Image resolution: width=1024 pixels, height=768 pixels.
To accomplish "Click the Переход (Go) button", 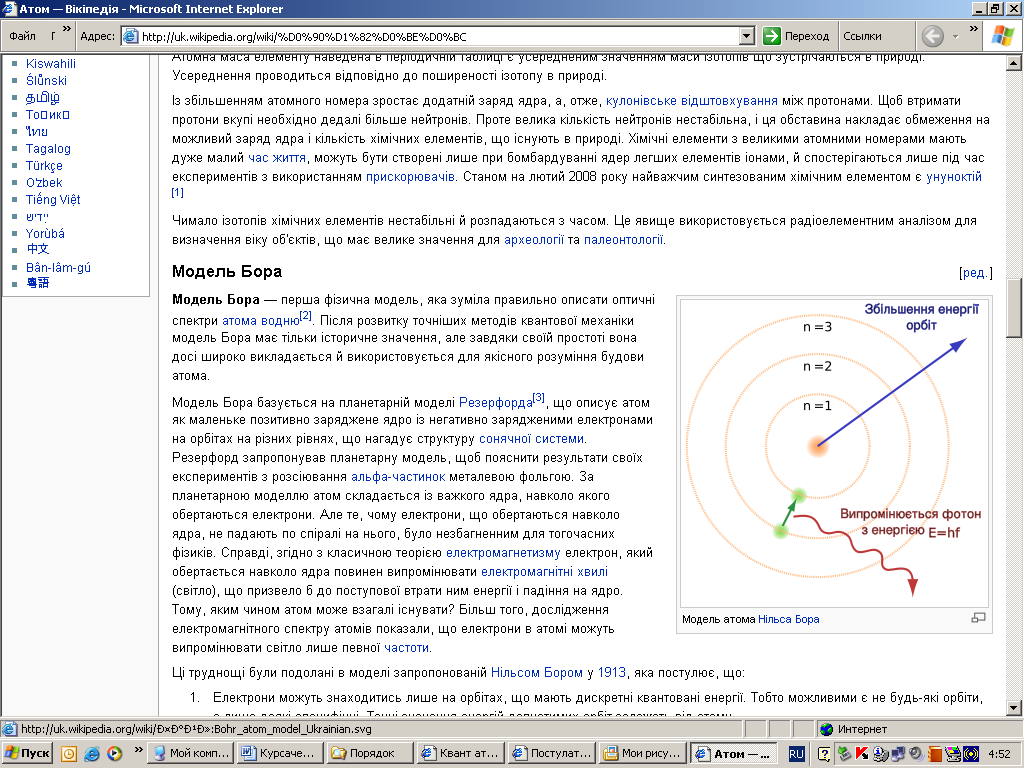I will point(797,37).
